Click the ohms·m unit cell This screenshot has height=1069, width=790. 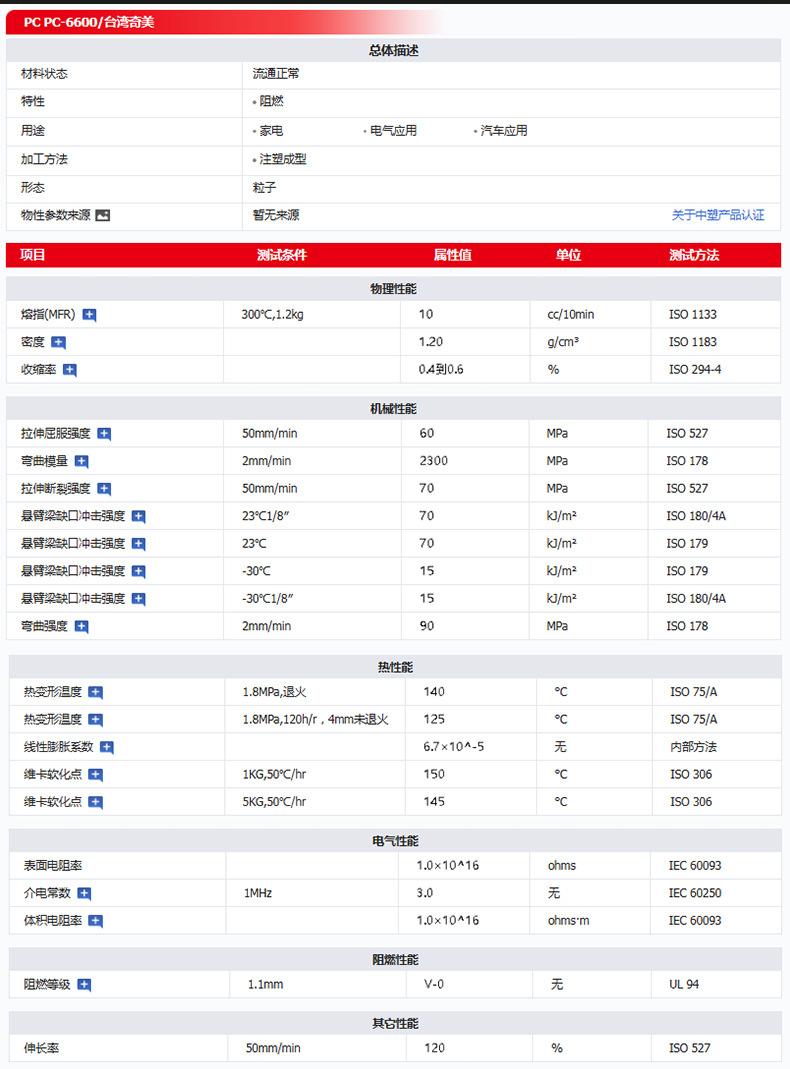[x=568, y=920]
